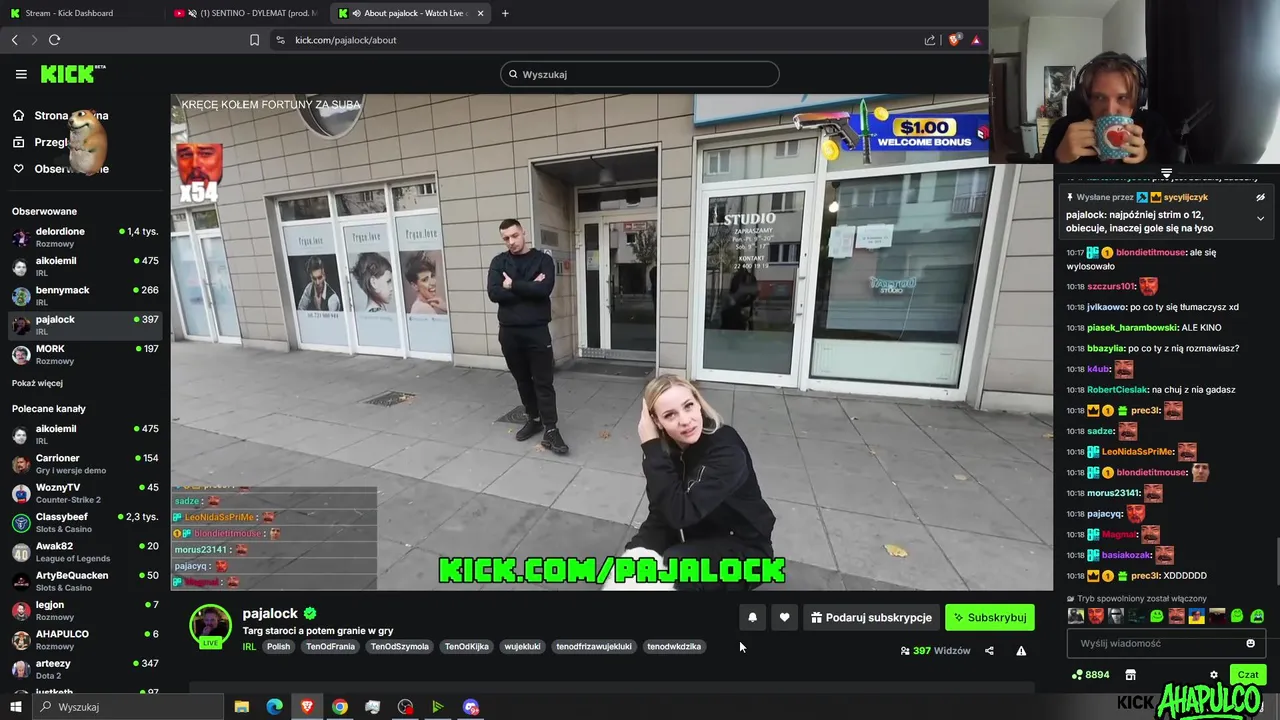Open a new browser tab
Image resolution: width=1280 pixels, height=720 pixels.
coord(505,13)
